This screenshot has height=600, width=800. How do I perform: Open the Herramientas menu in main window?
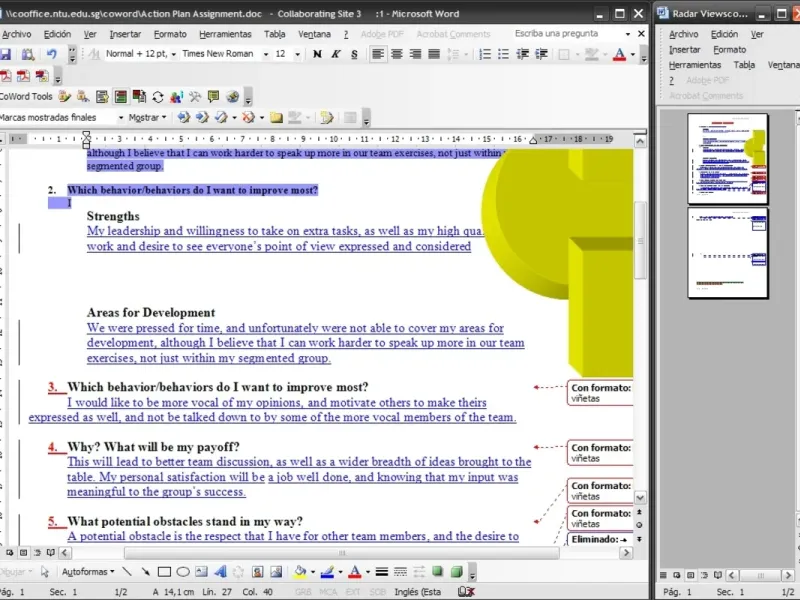point(225,33)
